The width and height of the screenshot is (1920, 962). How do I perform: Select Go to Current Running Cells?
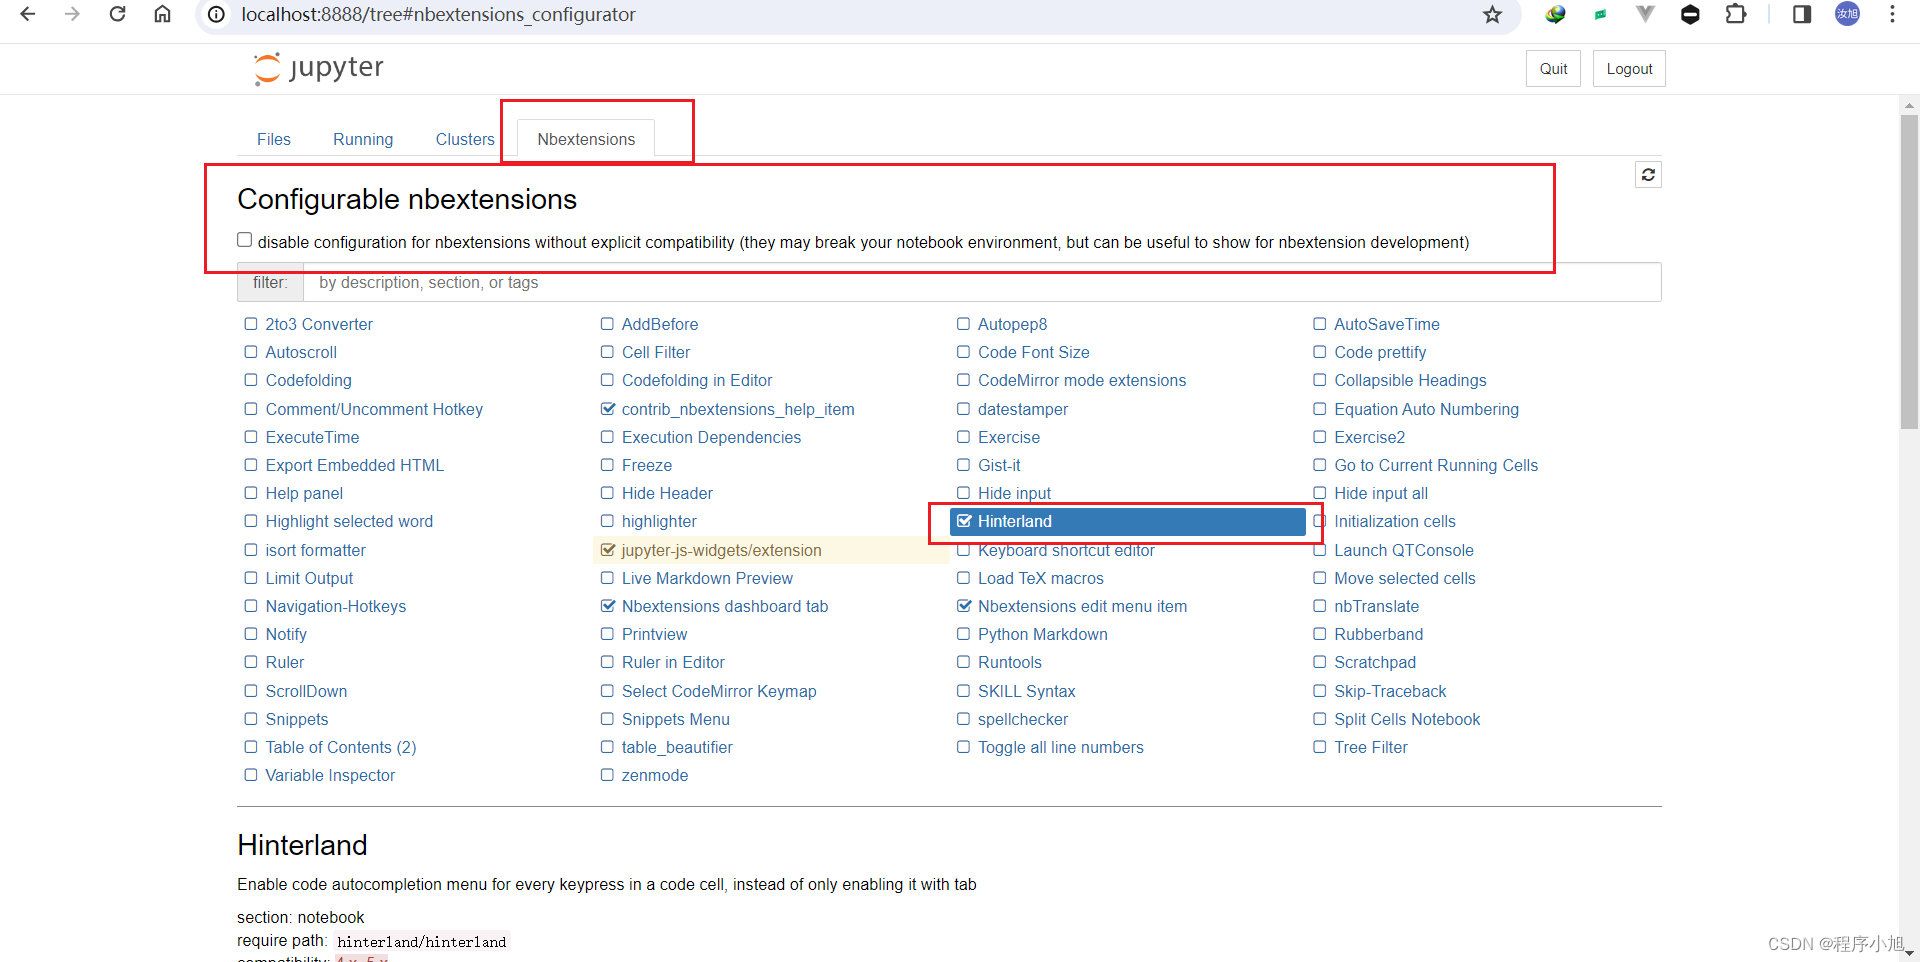pyautogui.click(x=1436, y=465)
